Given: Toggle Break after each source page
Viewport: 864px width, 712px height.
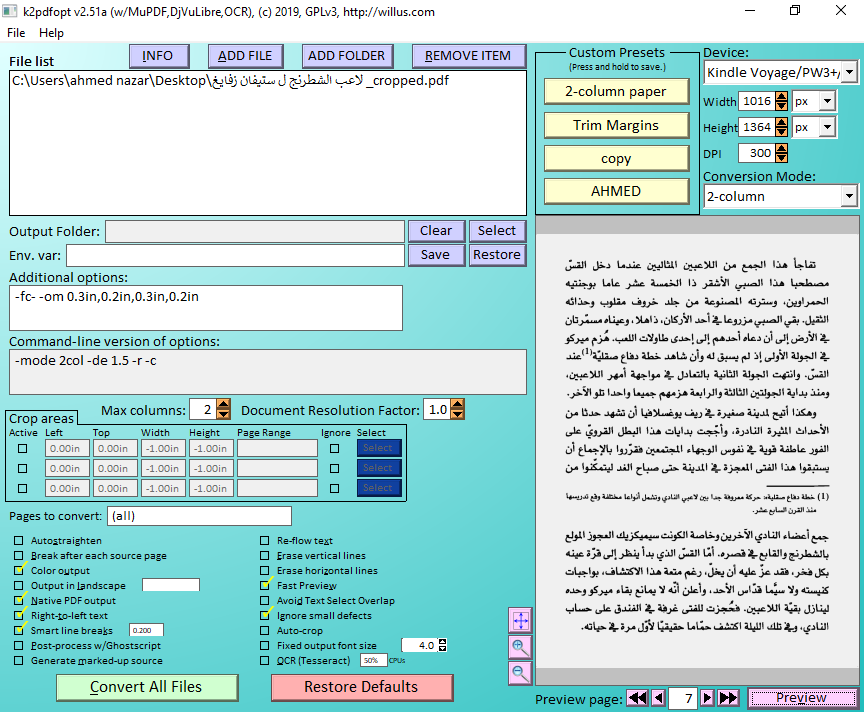Looking at the screenshot, I should click(19, 555).
